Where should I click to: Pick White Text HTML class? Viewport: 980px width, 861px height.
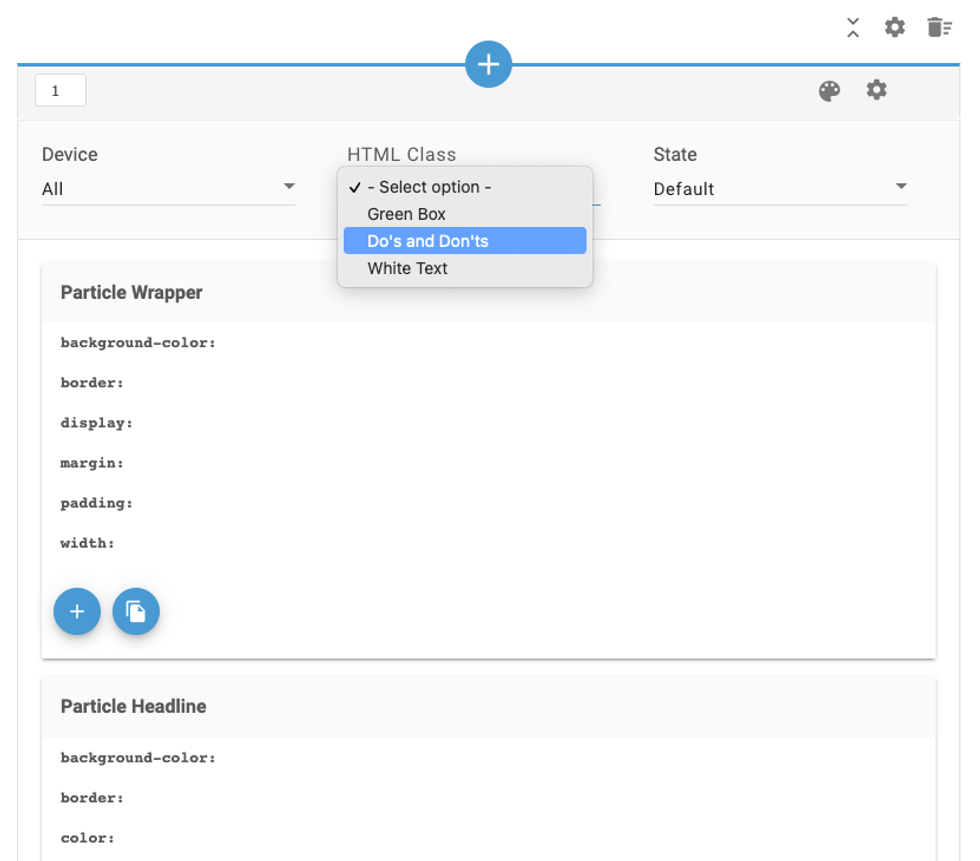[x=407, y=268]
